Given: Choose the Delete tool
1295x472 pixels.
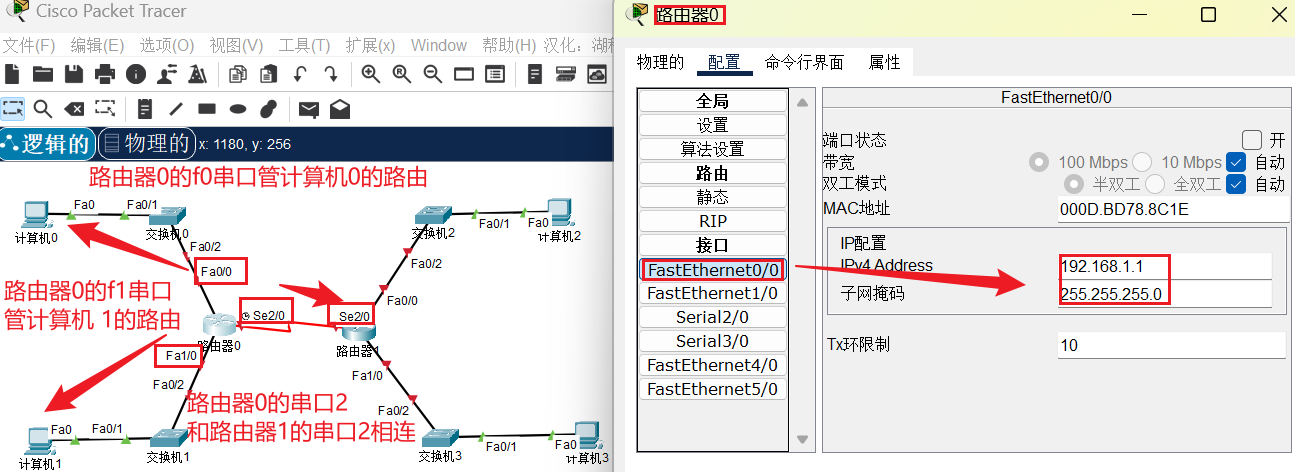Looking at the screenshot, I should point(74,109).
